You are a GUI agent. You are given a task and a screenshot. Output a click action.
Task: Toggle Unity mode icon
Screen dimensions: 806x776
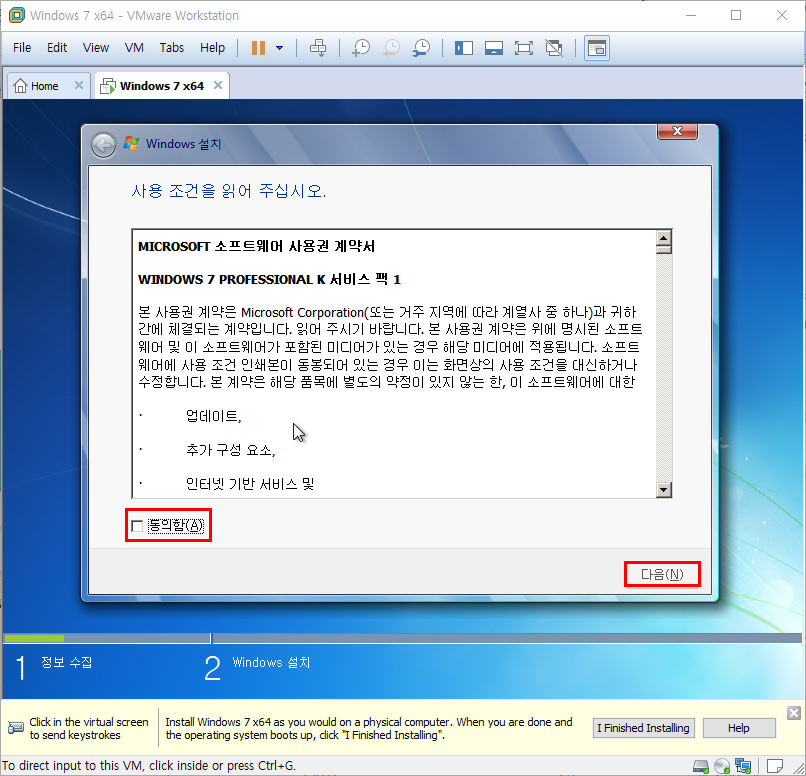(x=554, y=48)
